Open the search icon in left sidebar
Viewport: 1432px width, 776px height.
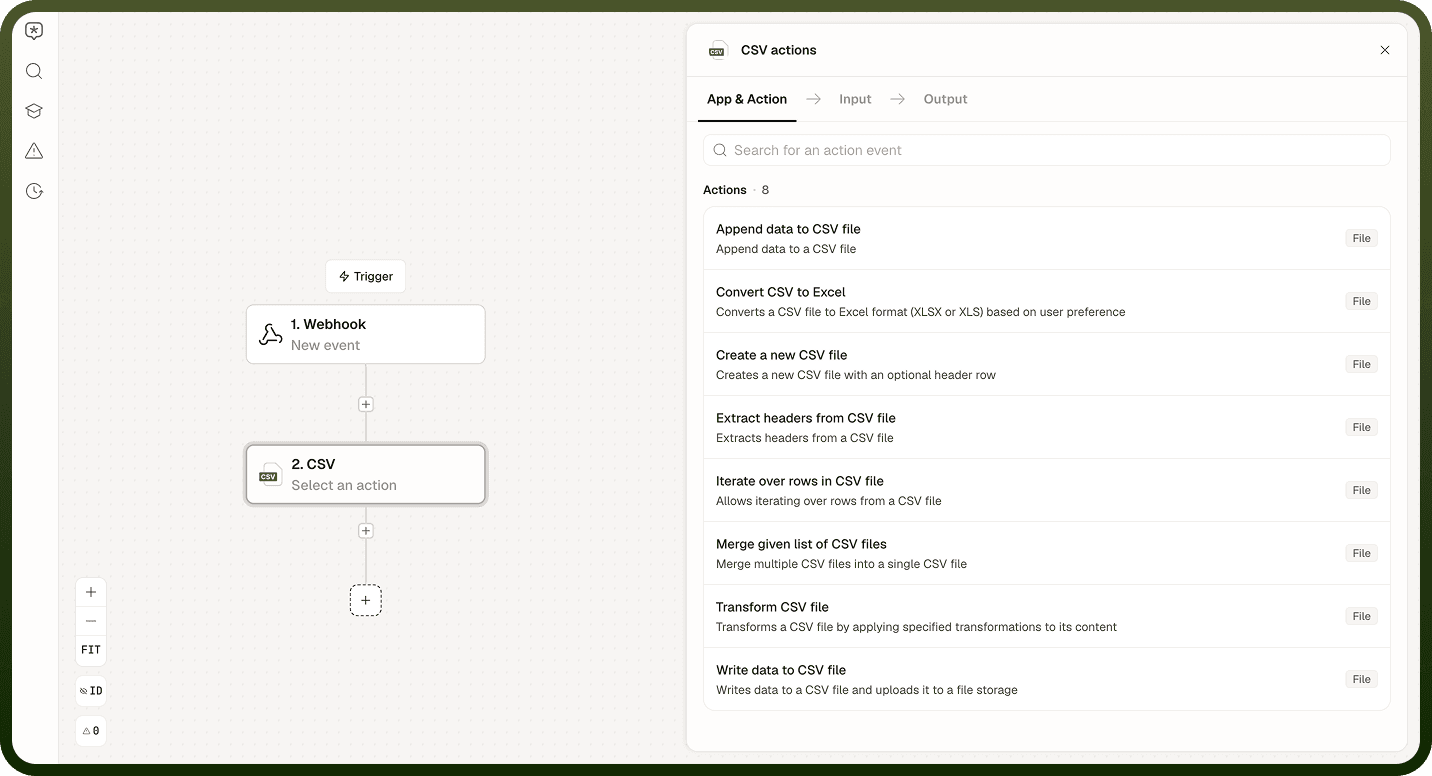[34, 71]
